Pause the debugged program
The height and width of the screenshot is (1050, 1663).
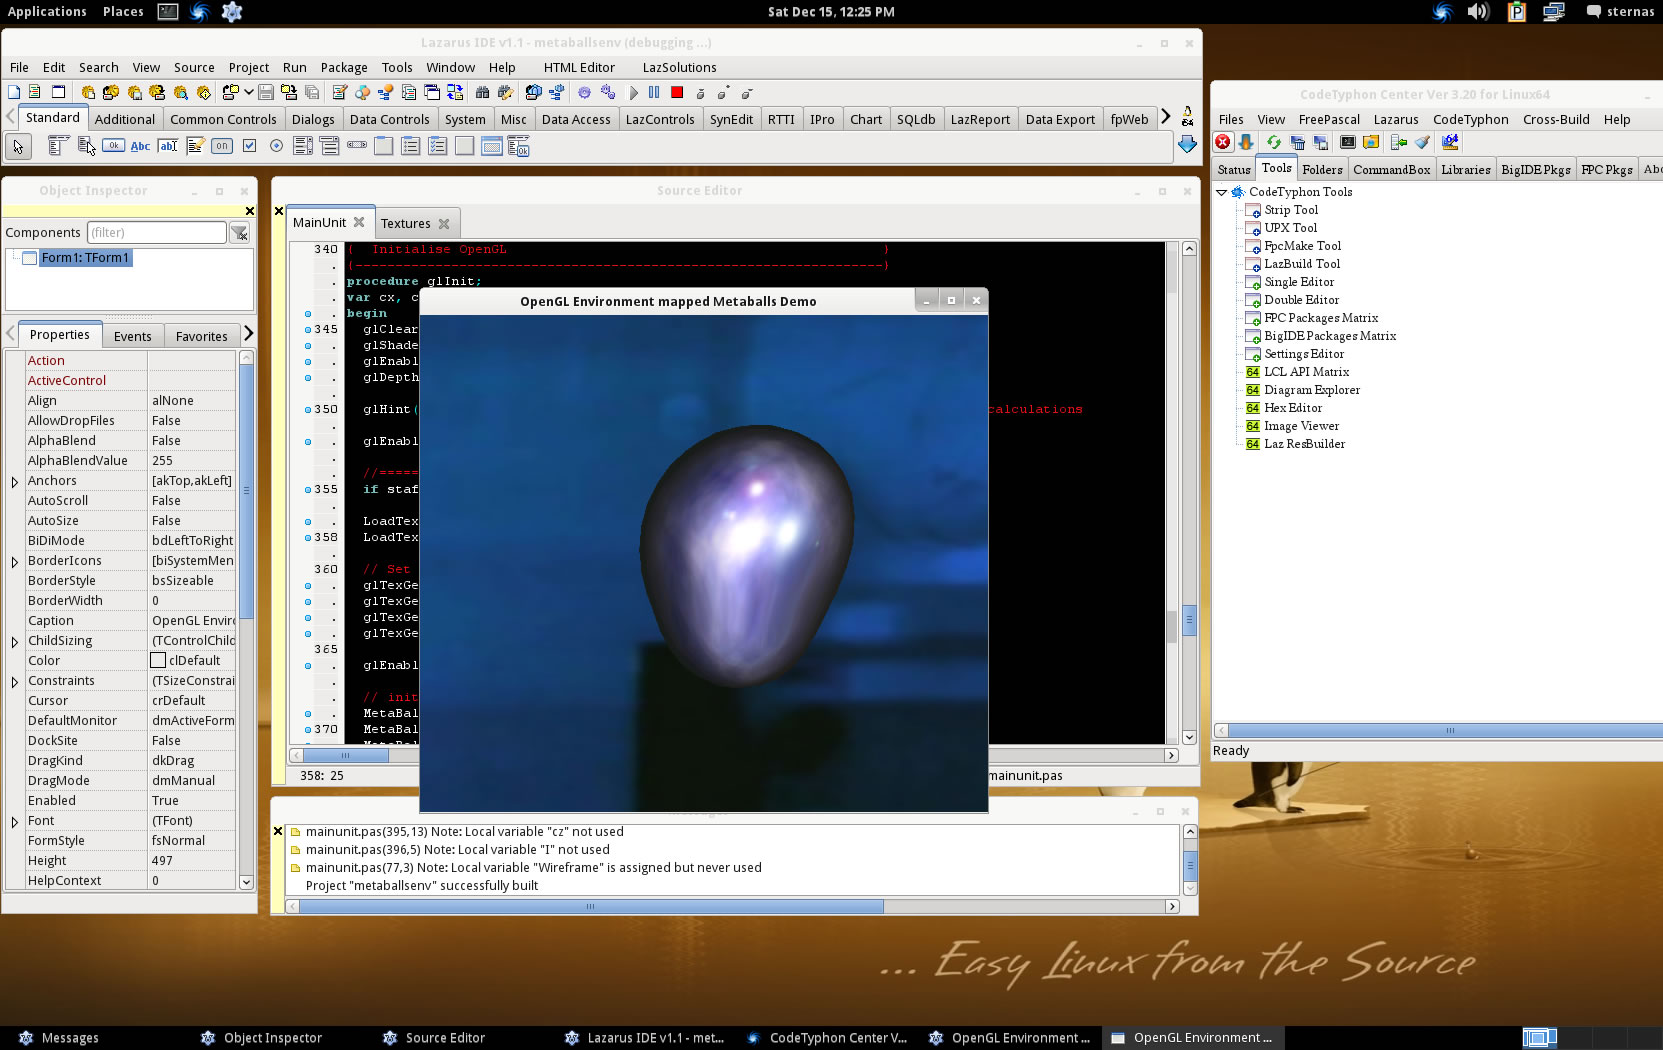(654, 92)
